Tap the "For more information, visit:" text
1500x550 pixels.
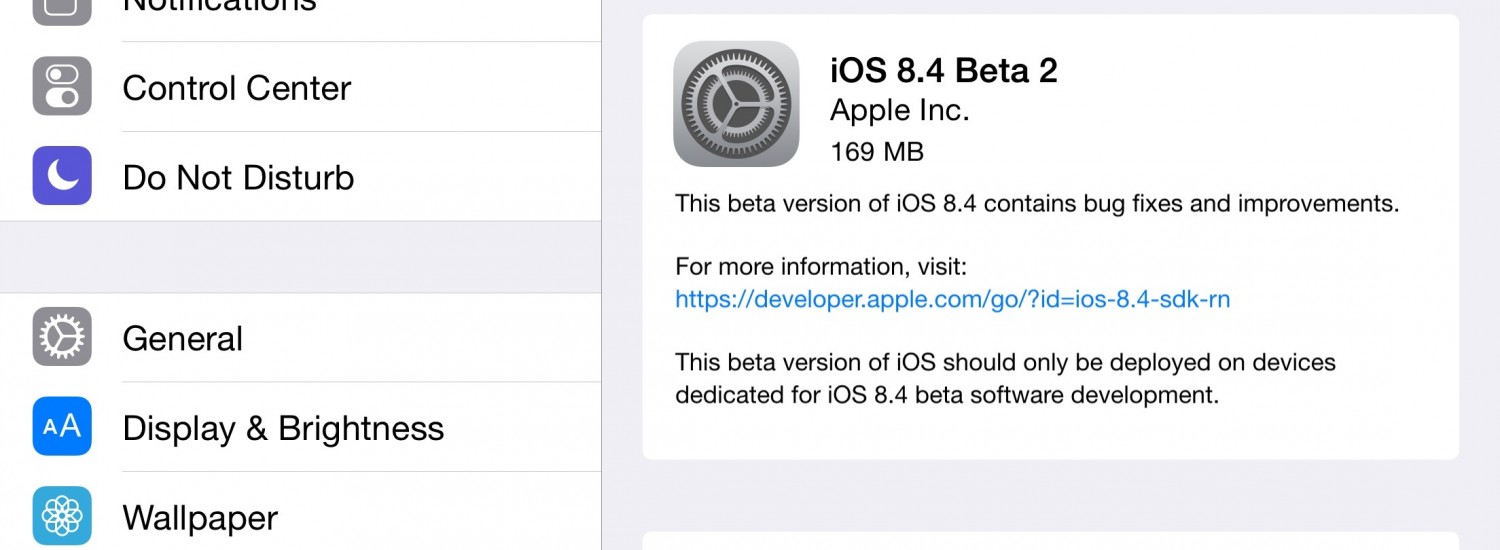coord(821,267)
